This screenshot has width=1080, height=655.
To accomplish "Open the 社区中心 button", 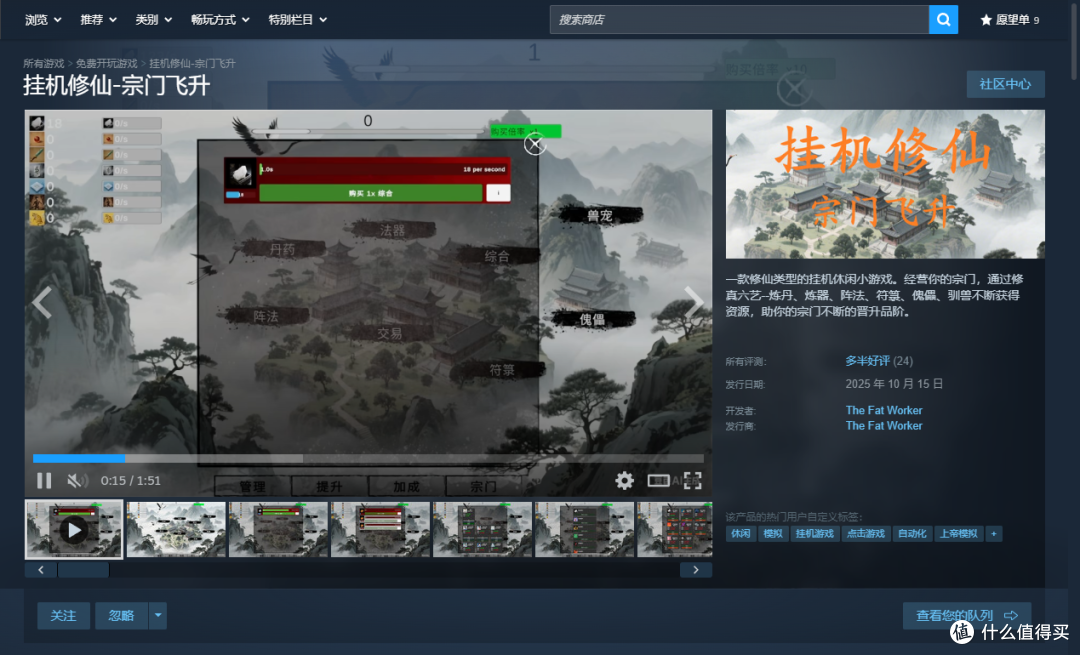I will [x=1005, y=84].
